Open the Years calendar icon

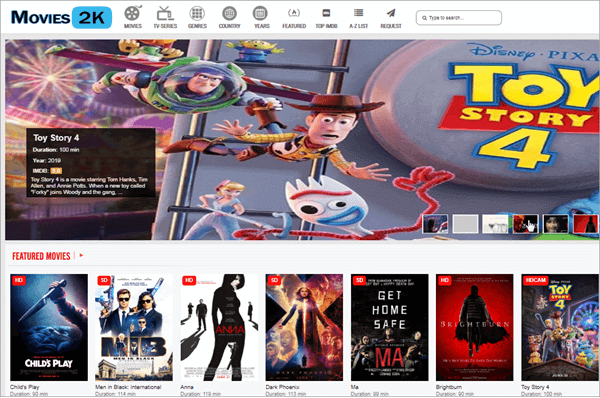(260, 13)
